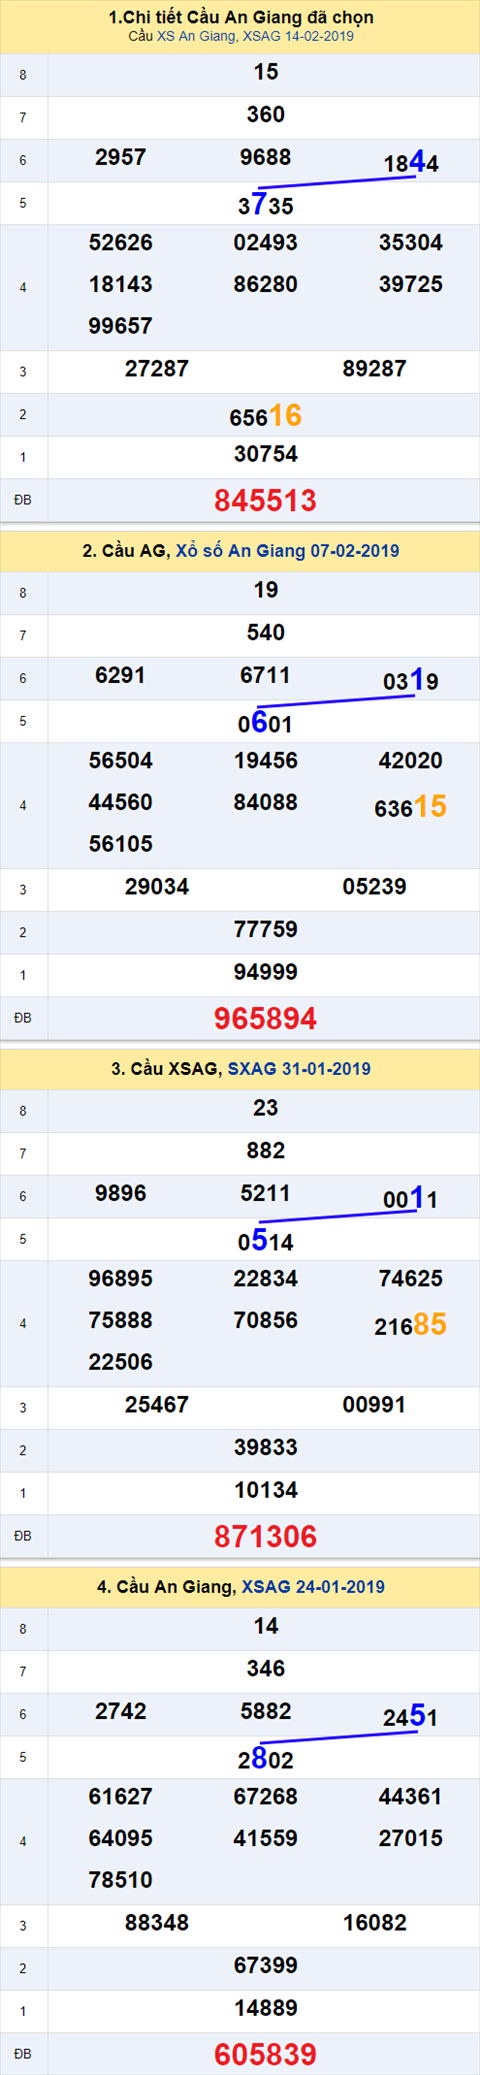Click number 29034 in second table
The width and height of the screenshot is (480, 2075).
click(x=156, y=887)
